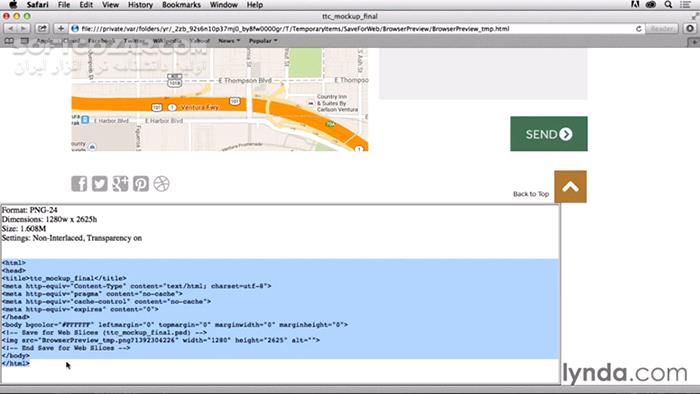Click the img src 'BrowserPreview_tmp.png' code line

[161, 340]
